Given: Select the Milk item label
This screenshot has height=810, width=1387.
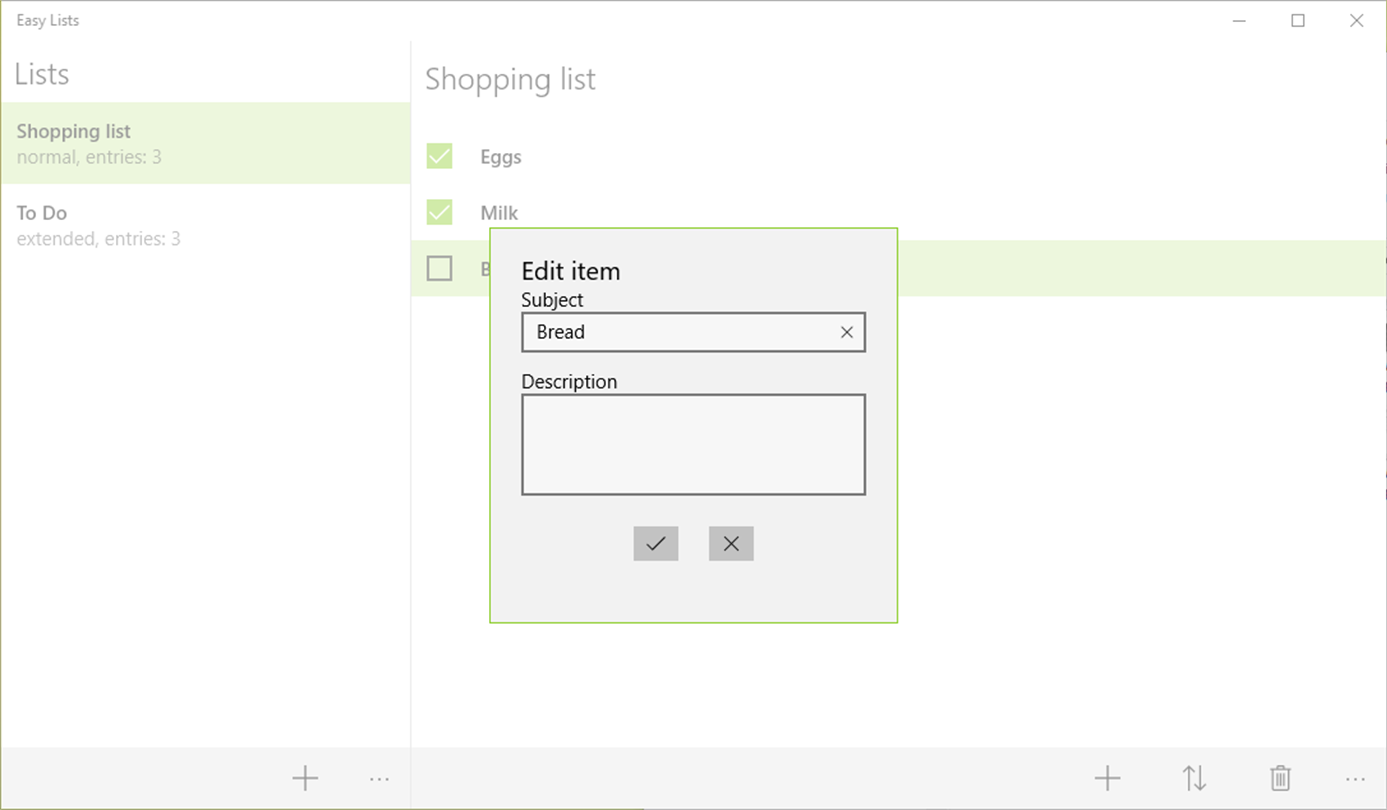Looking at the screenshot, I should (499, 213).
